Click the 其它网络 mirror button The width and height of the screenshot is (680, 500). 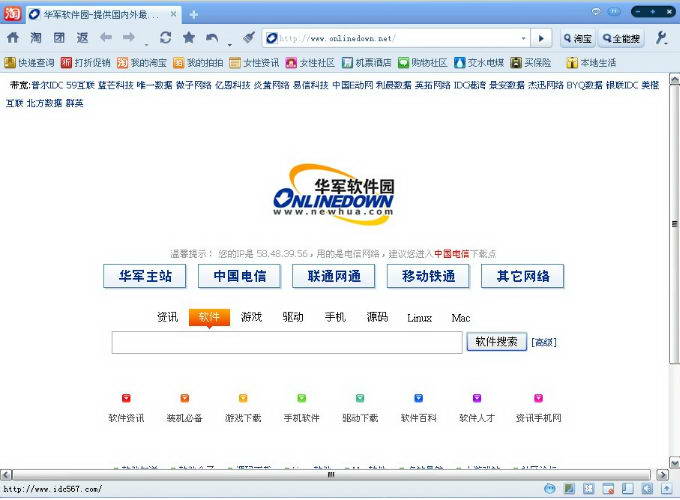523,276
